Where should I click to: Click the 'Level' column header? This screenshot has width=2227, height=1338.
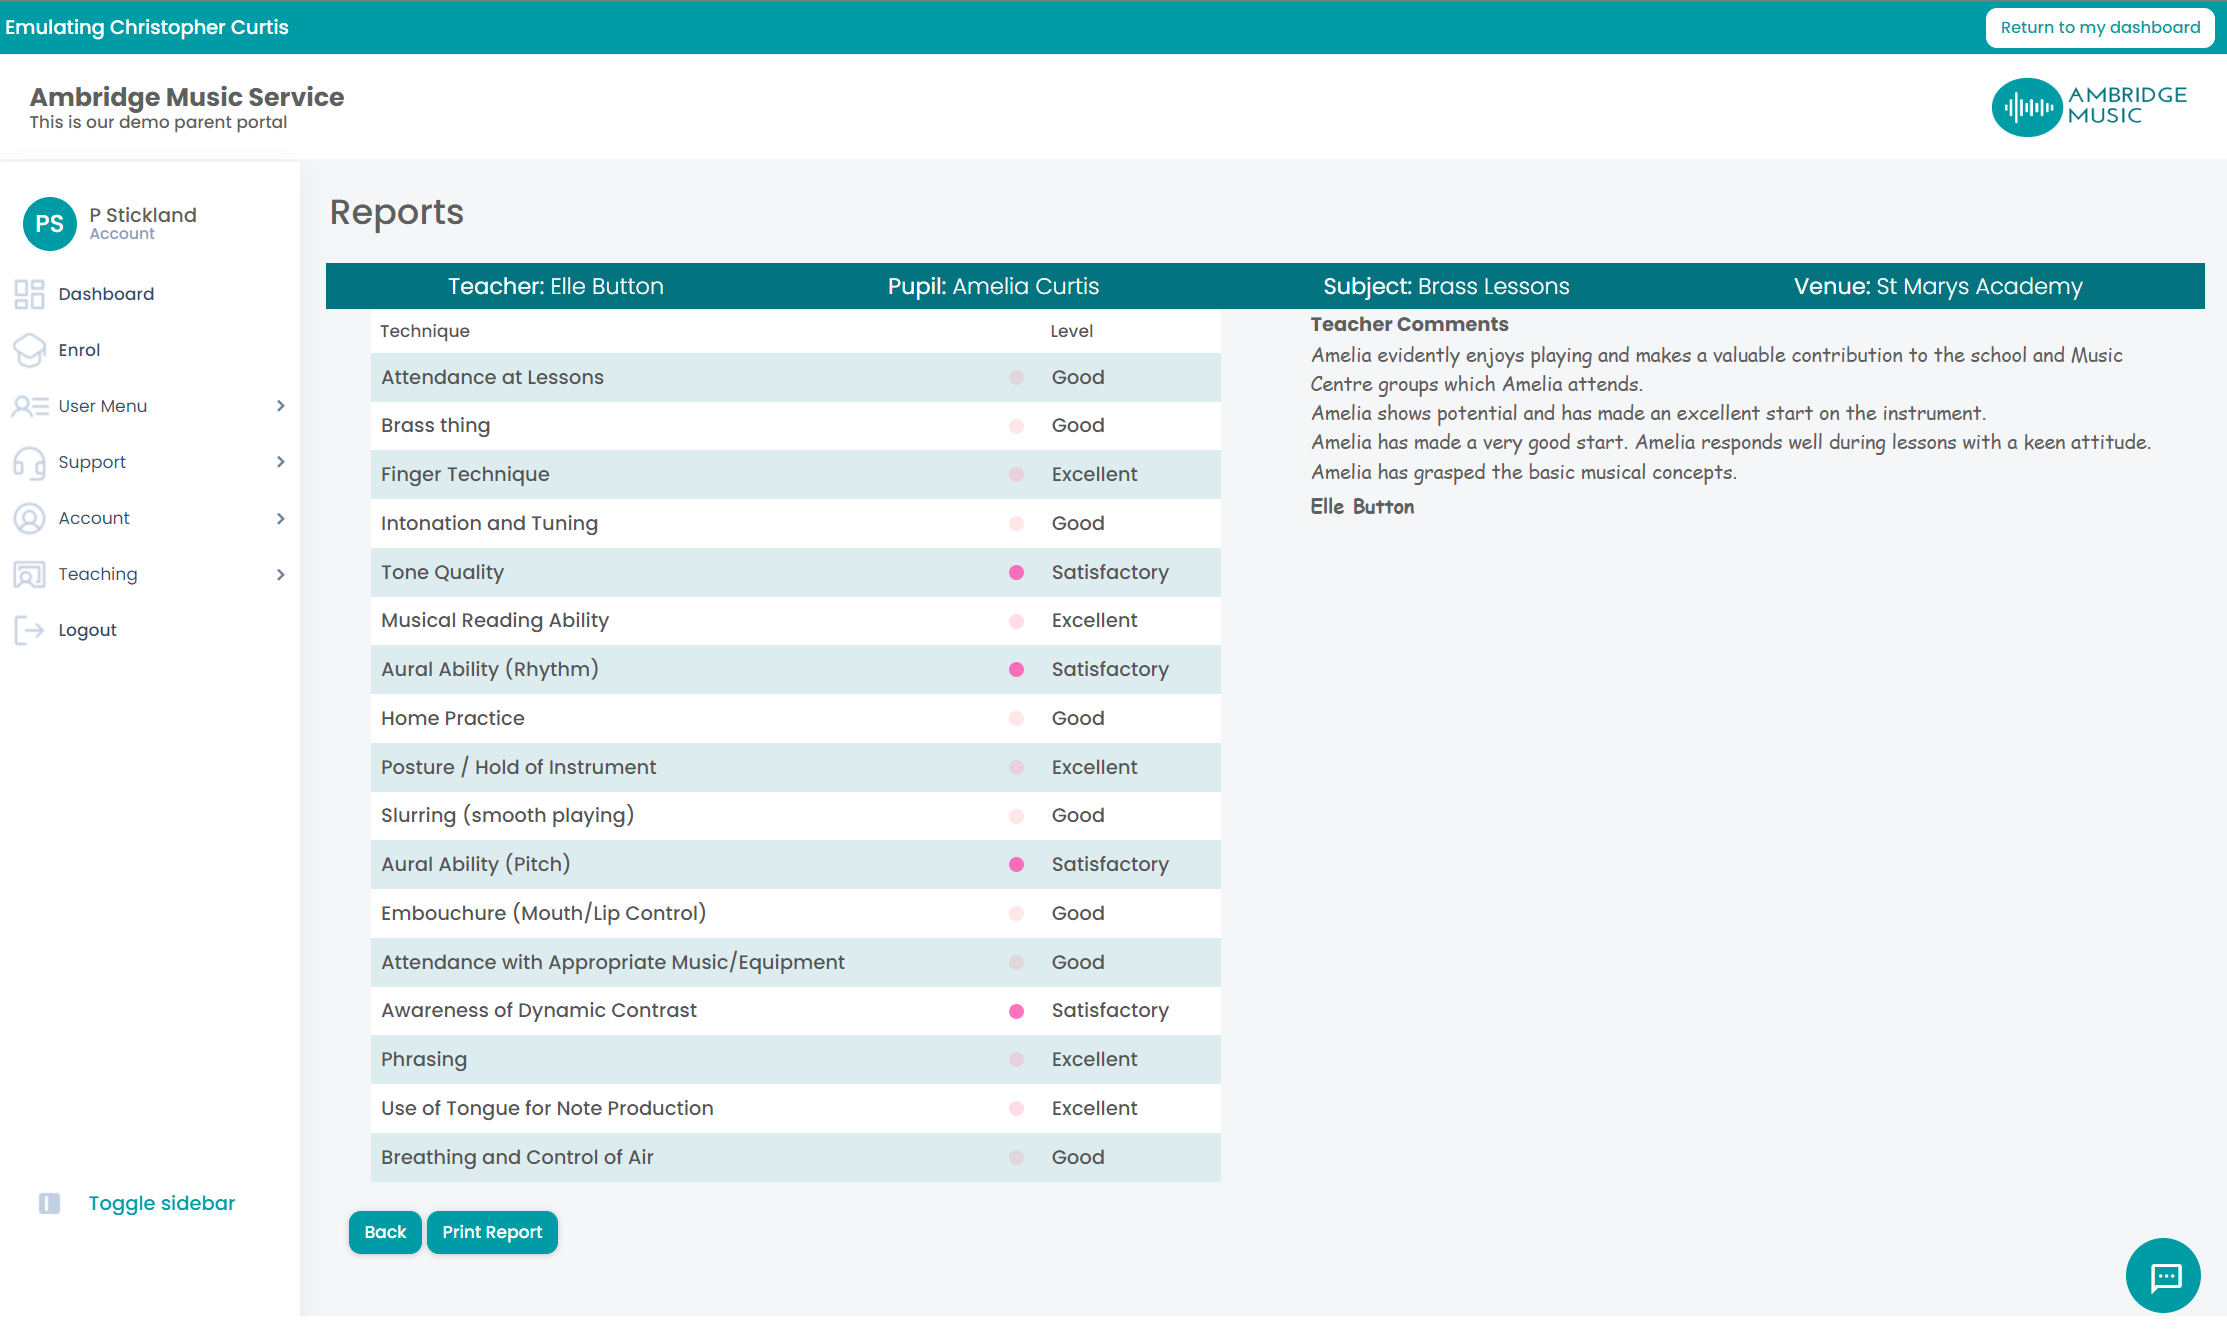tap(1071, 331)
